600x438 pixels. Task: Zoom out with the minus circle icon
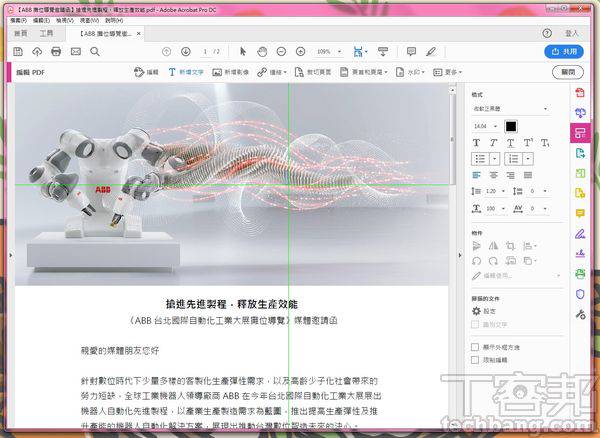click(281, 51)
